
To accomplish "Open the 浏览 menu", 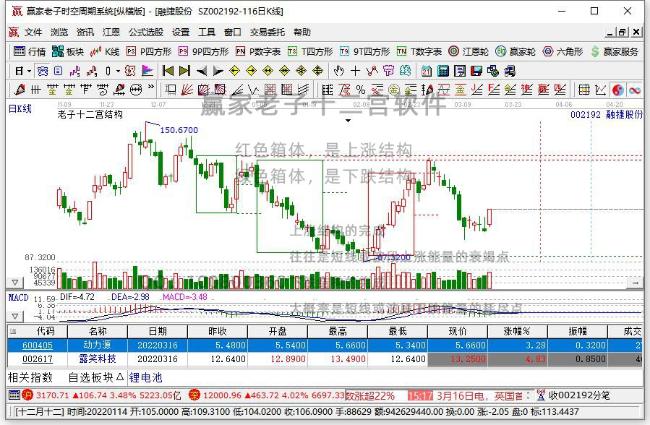I will tap(59, 32).
